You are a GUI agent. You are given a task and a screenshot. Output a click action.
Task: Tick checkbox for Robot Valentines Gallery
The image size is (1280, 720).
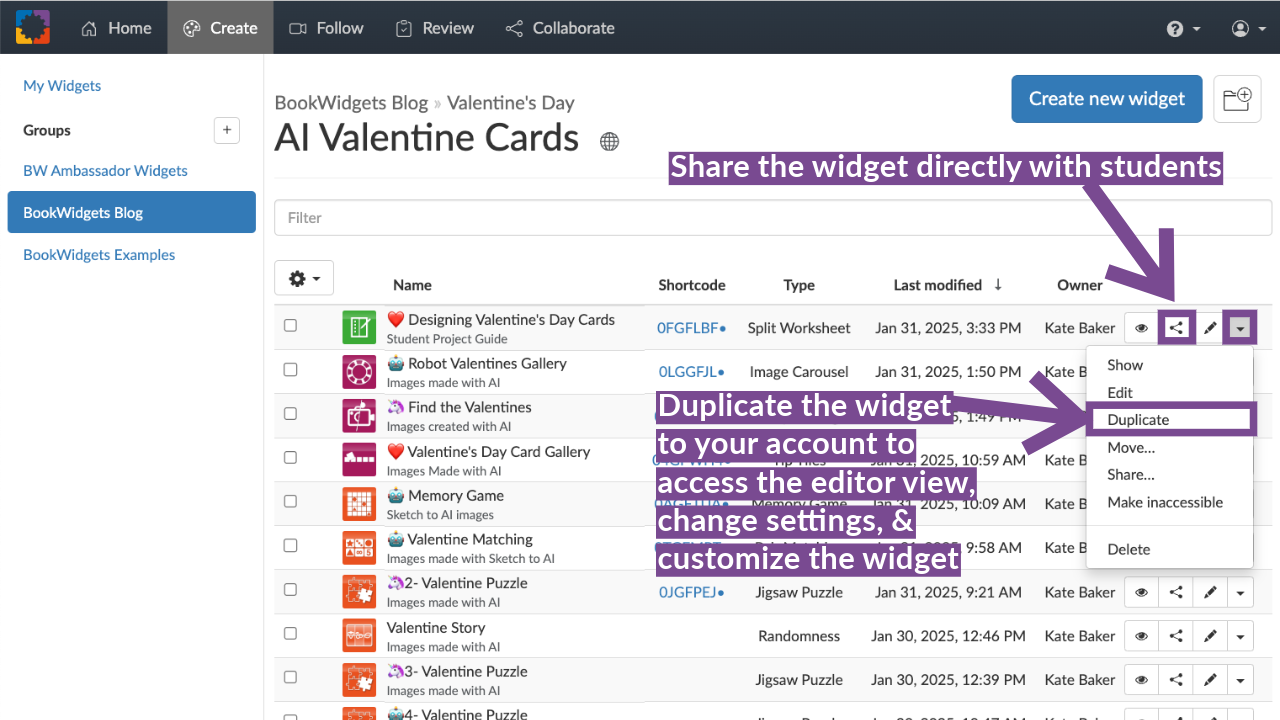(290, 369)
